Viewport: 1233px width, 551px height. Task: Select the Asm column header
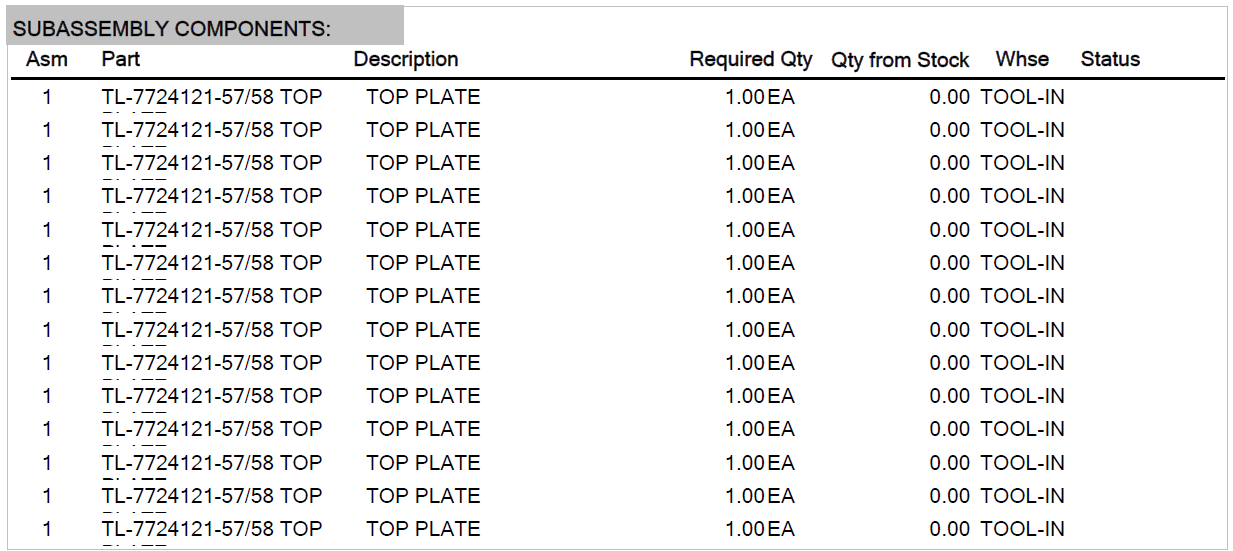coord(47,59)
